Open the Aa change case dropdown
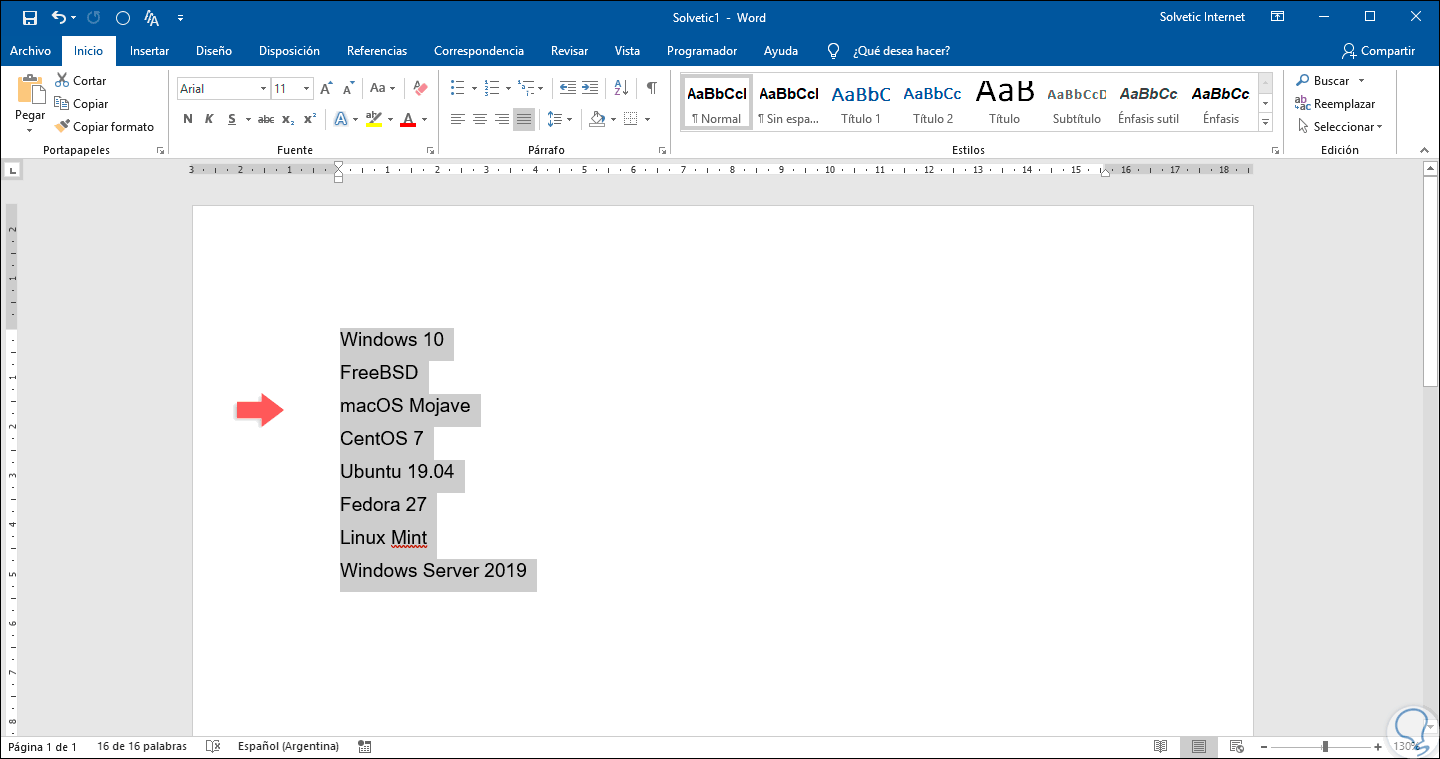The image size is (1440, 759). point(383,89)
